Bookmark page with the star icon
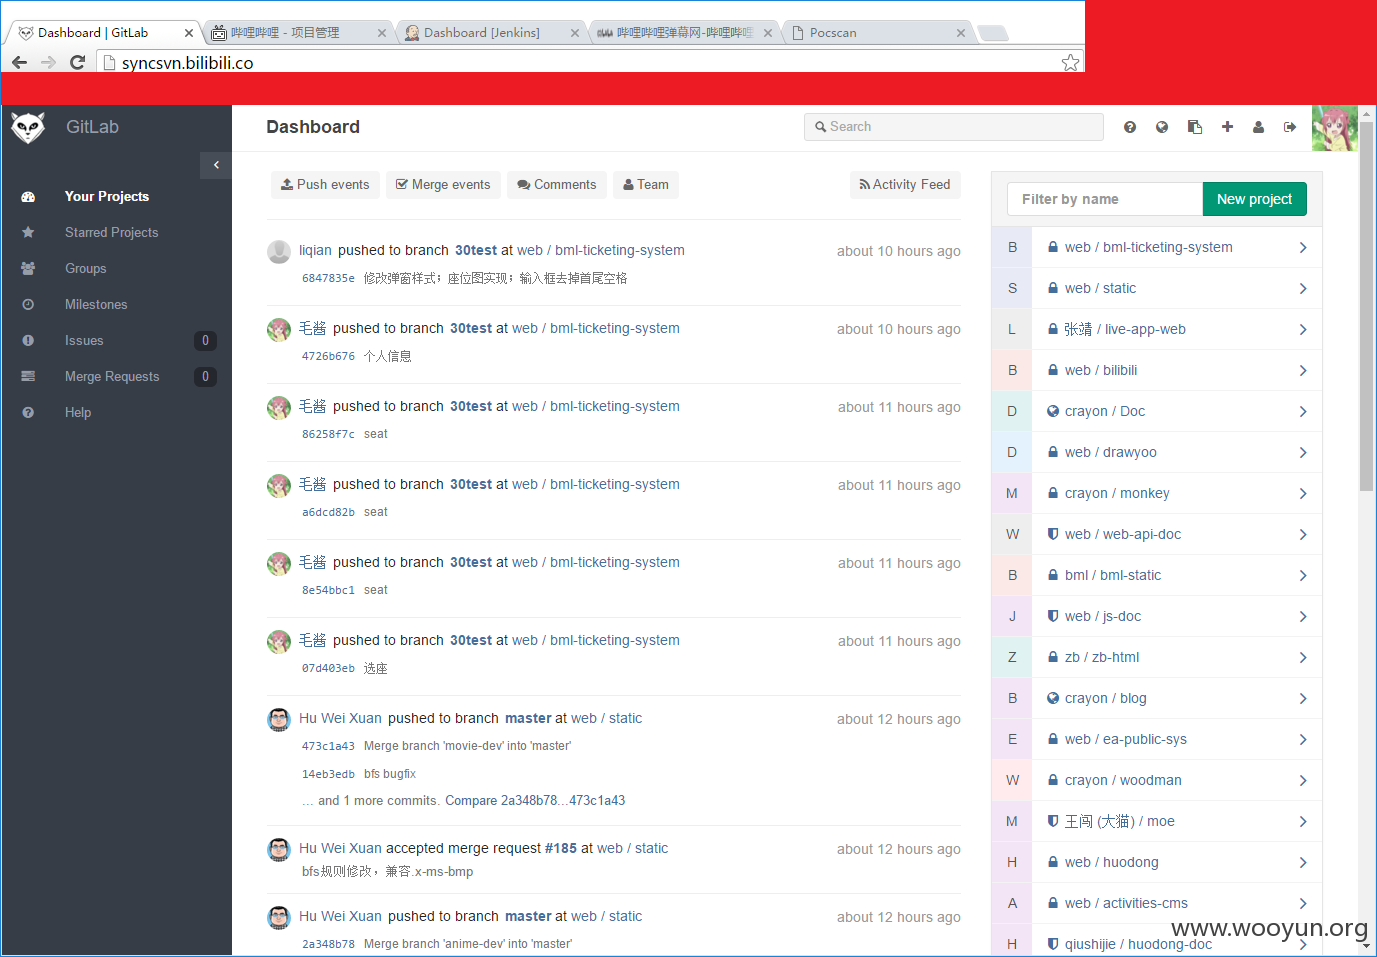 (x=1070, y=62)
